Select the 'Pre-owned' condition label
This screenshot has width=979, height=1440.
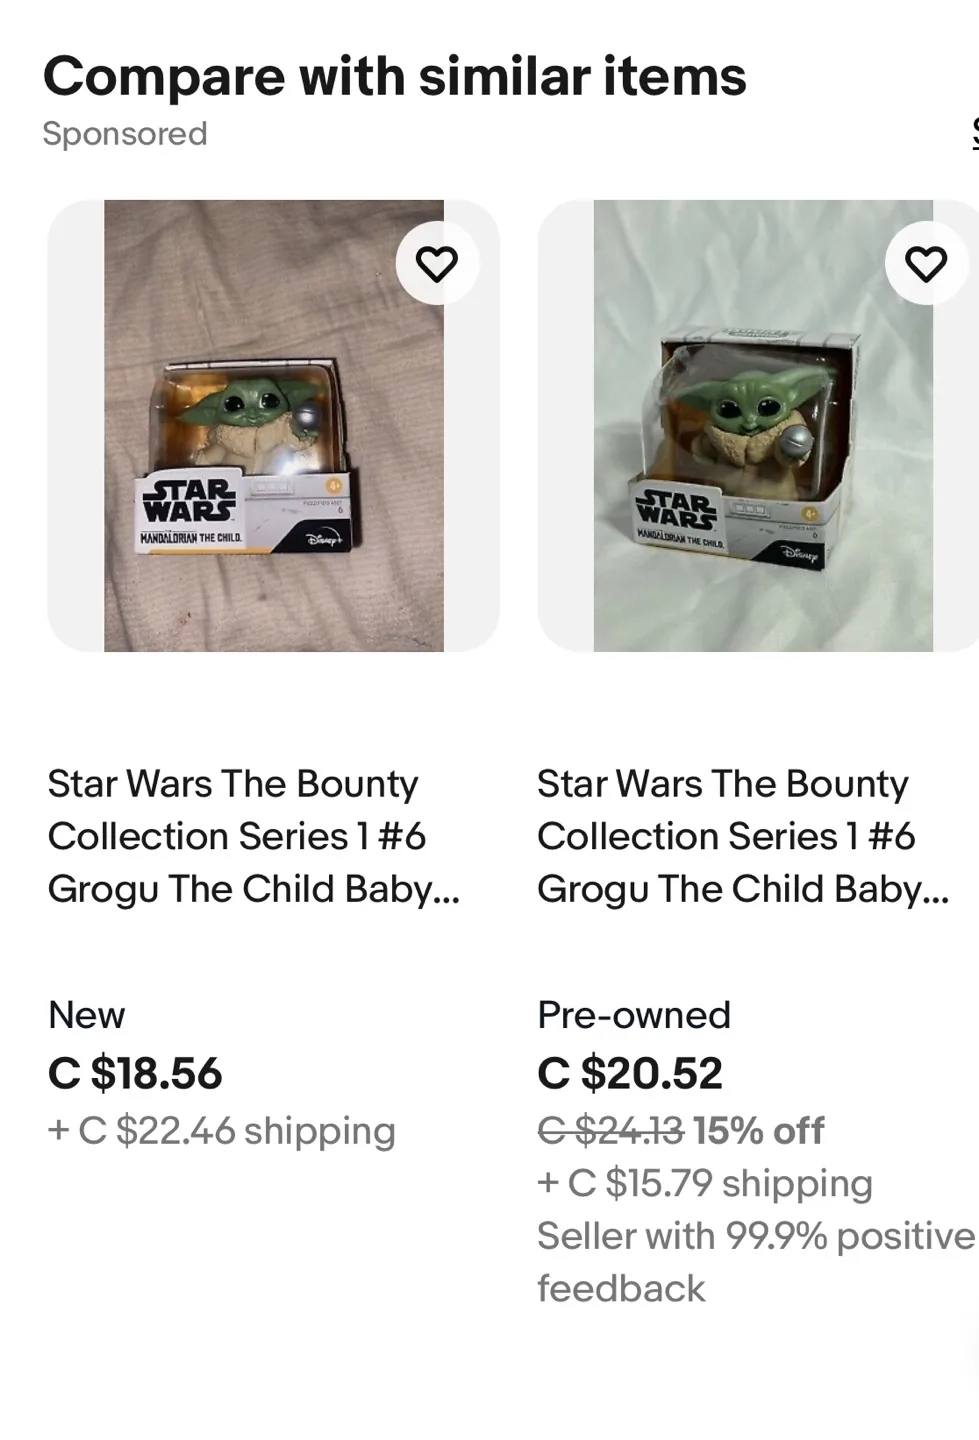(634, 1016)
